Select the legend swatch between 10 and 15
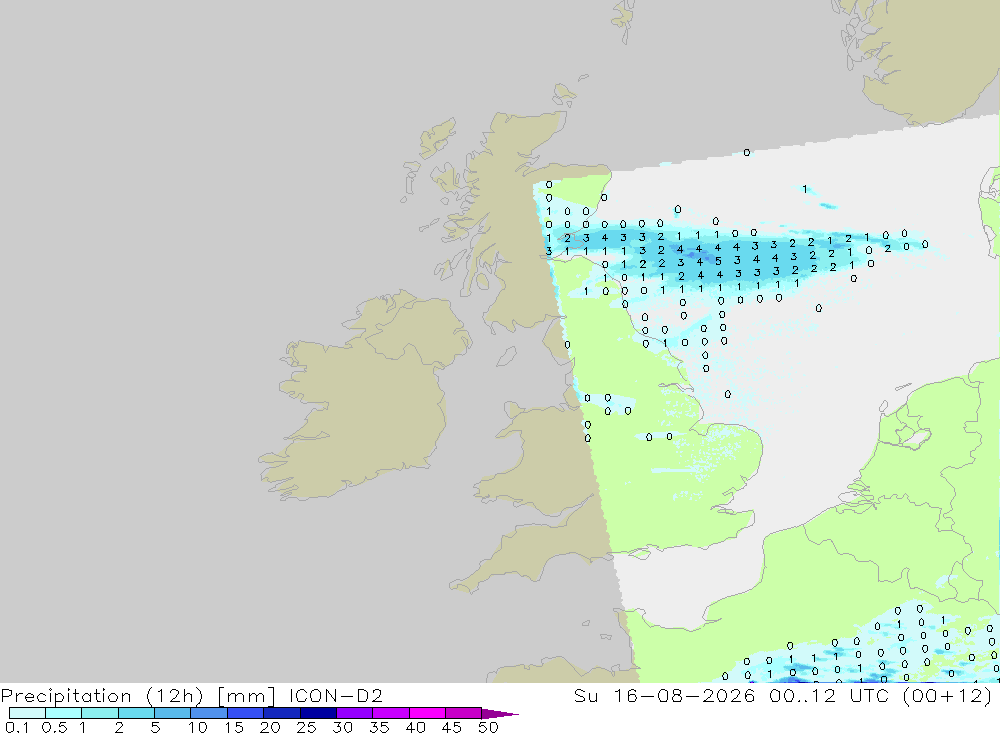 coord(209,713)
